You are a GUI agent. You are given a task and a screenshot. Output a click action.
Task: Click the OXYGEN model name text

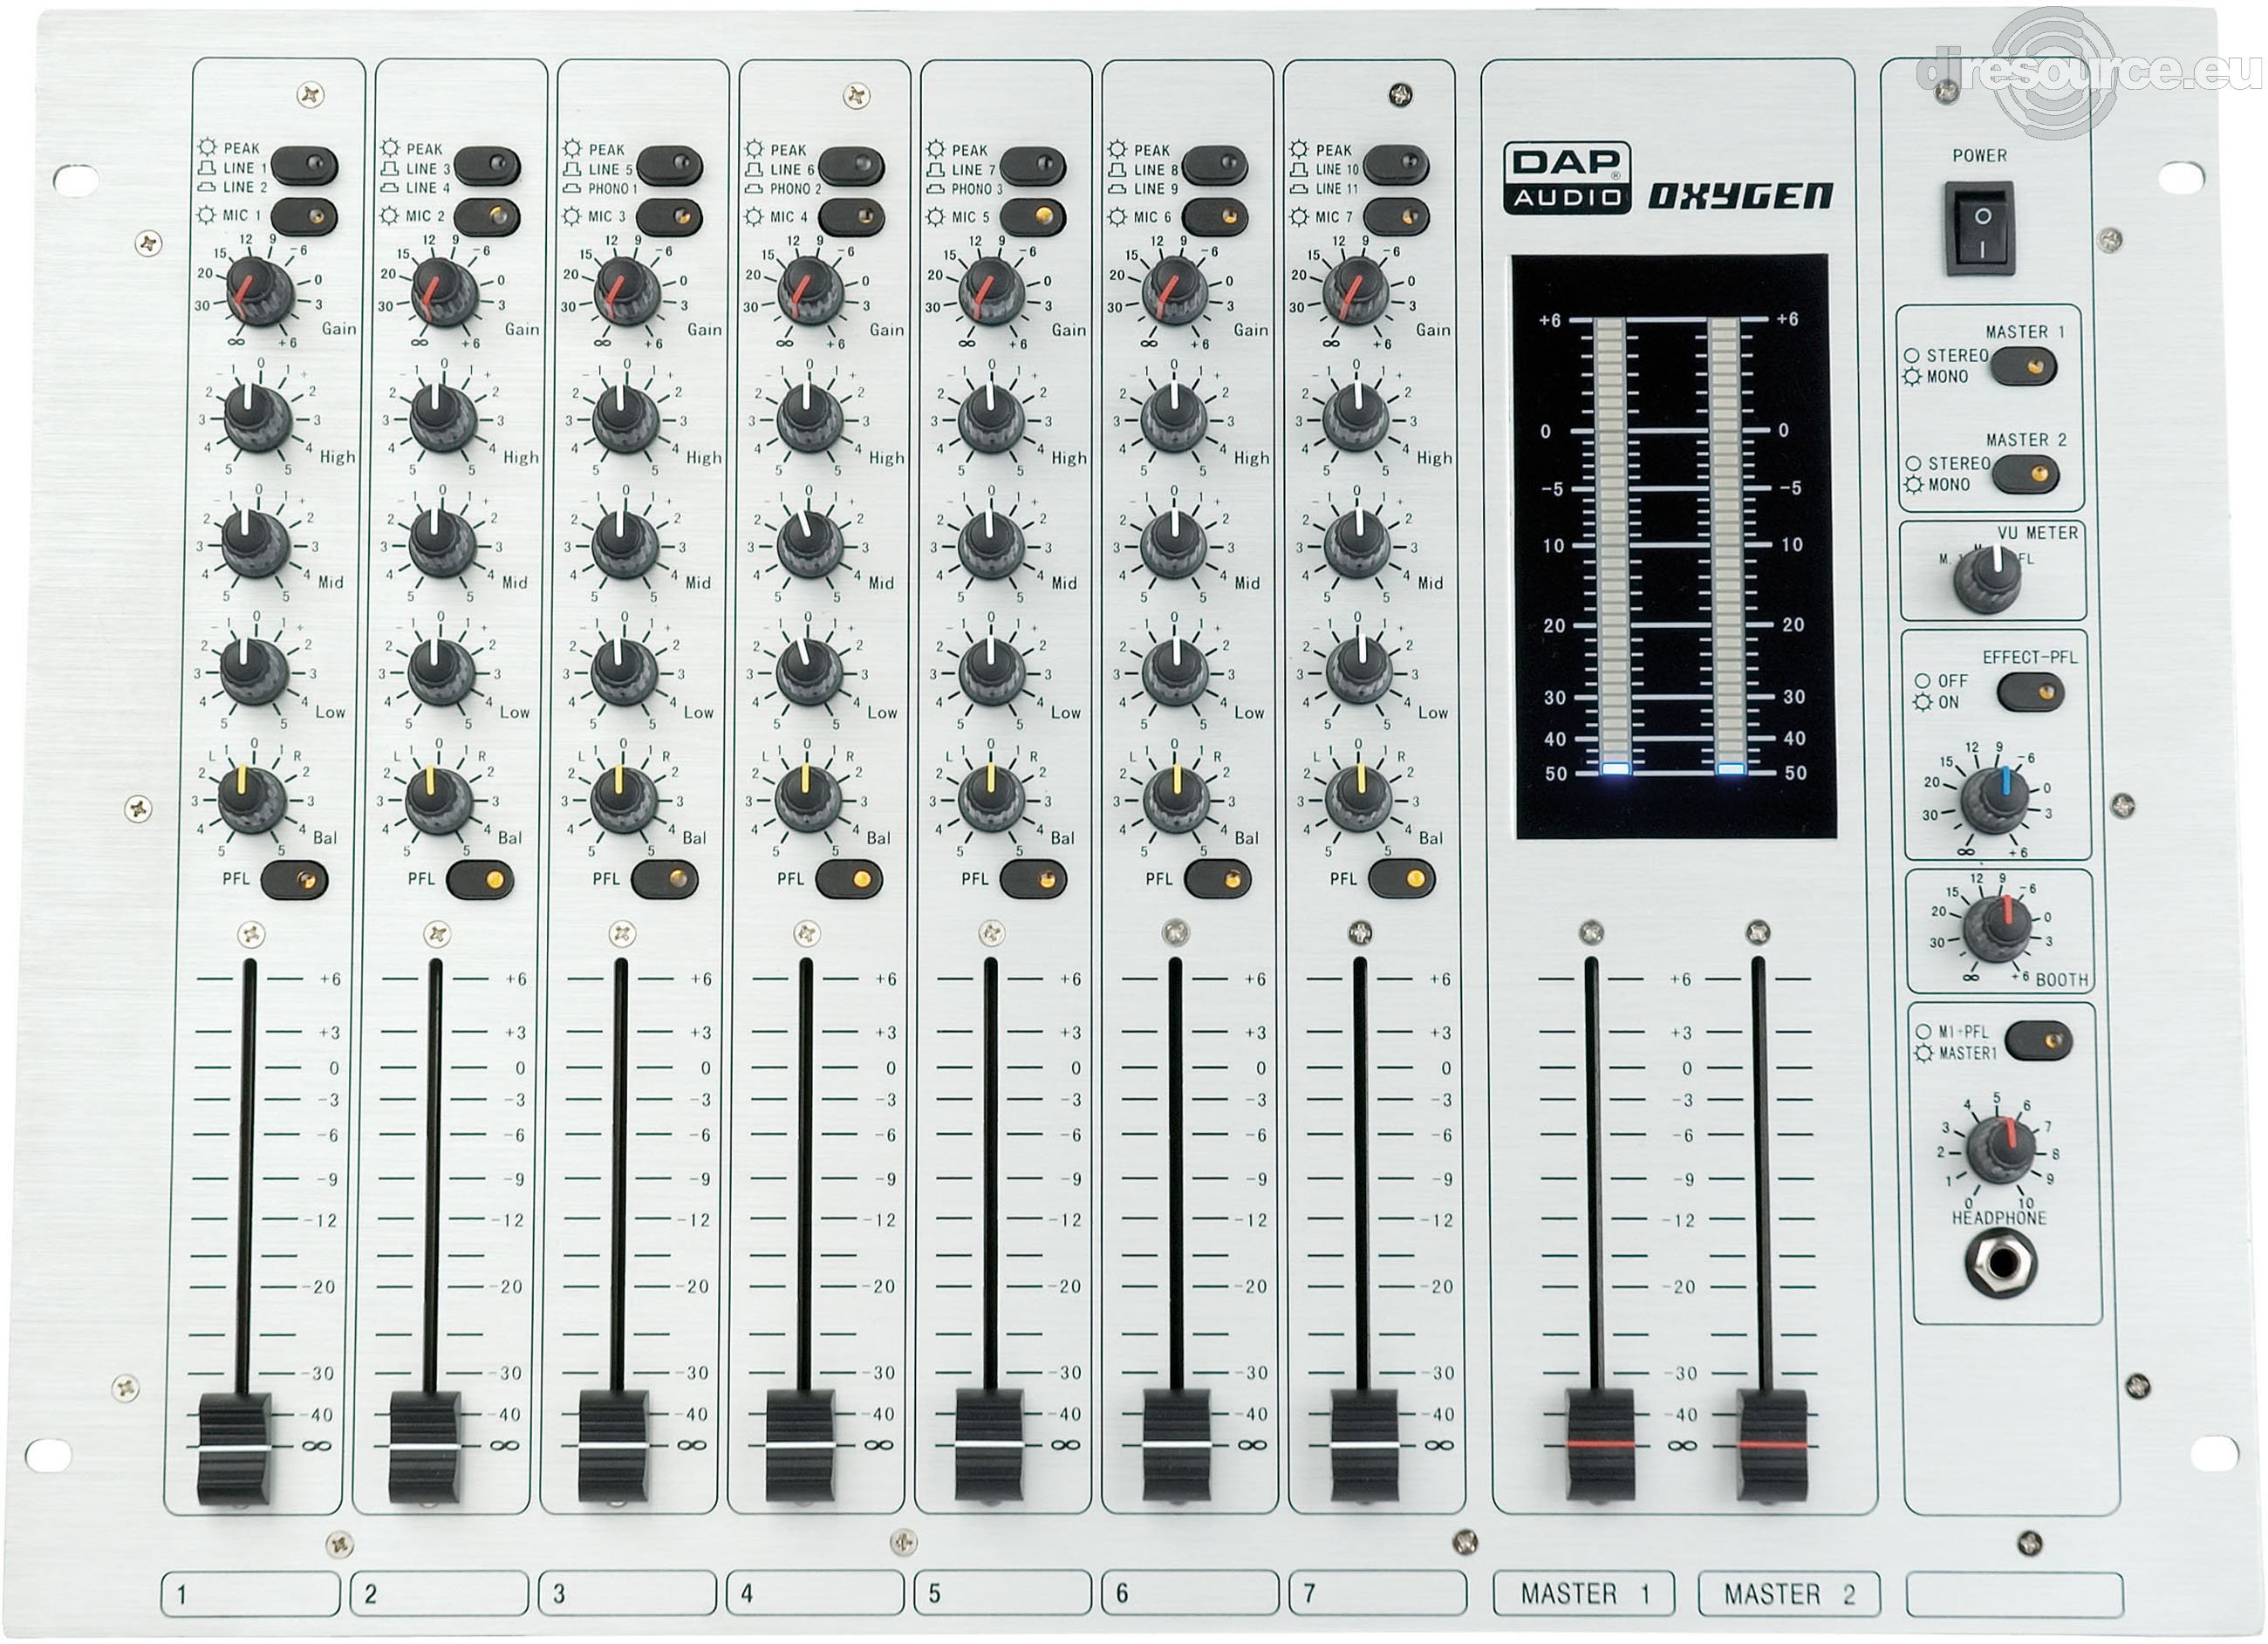(1740, 195)
